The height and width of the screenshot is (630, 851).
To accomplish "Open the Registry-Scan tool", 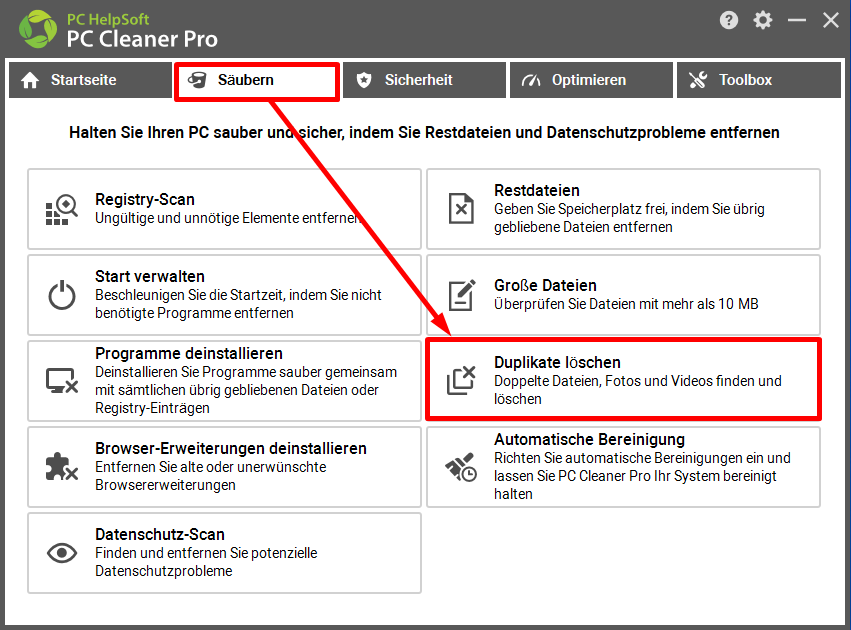I will [x=224, y=209].
